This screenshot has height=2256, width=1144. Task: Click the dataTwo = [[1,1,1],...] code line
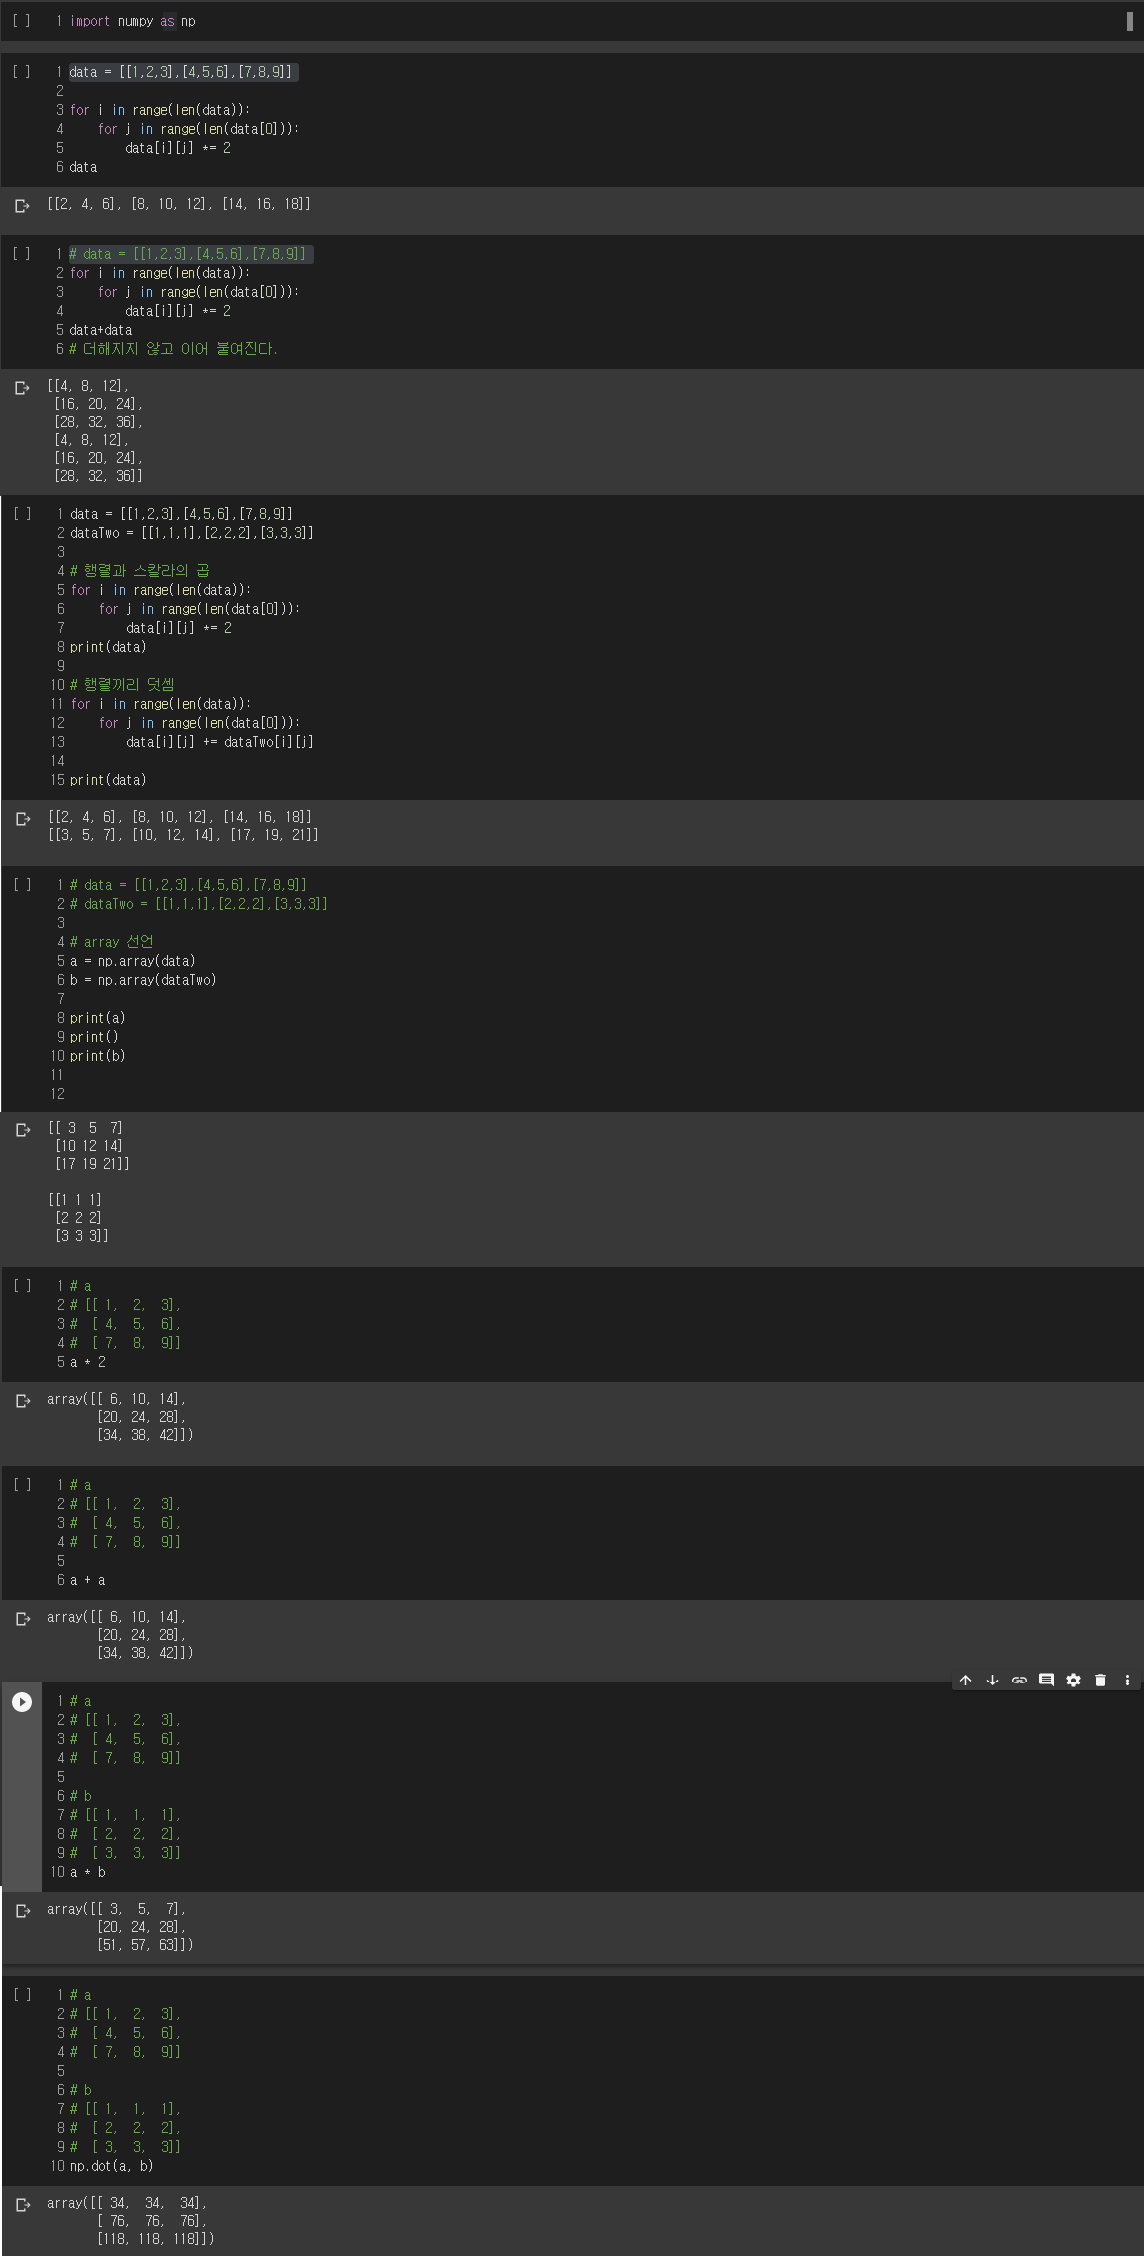tap(191, 533)
